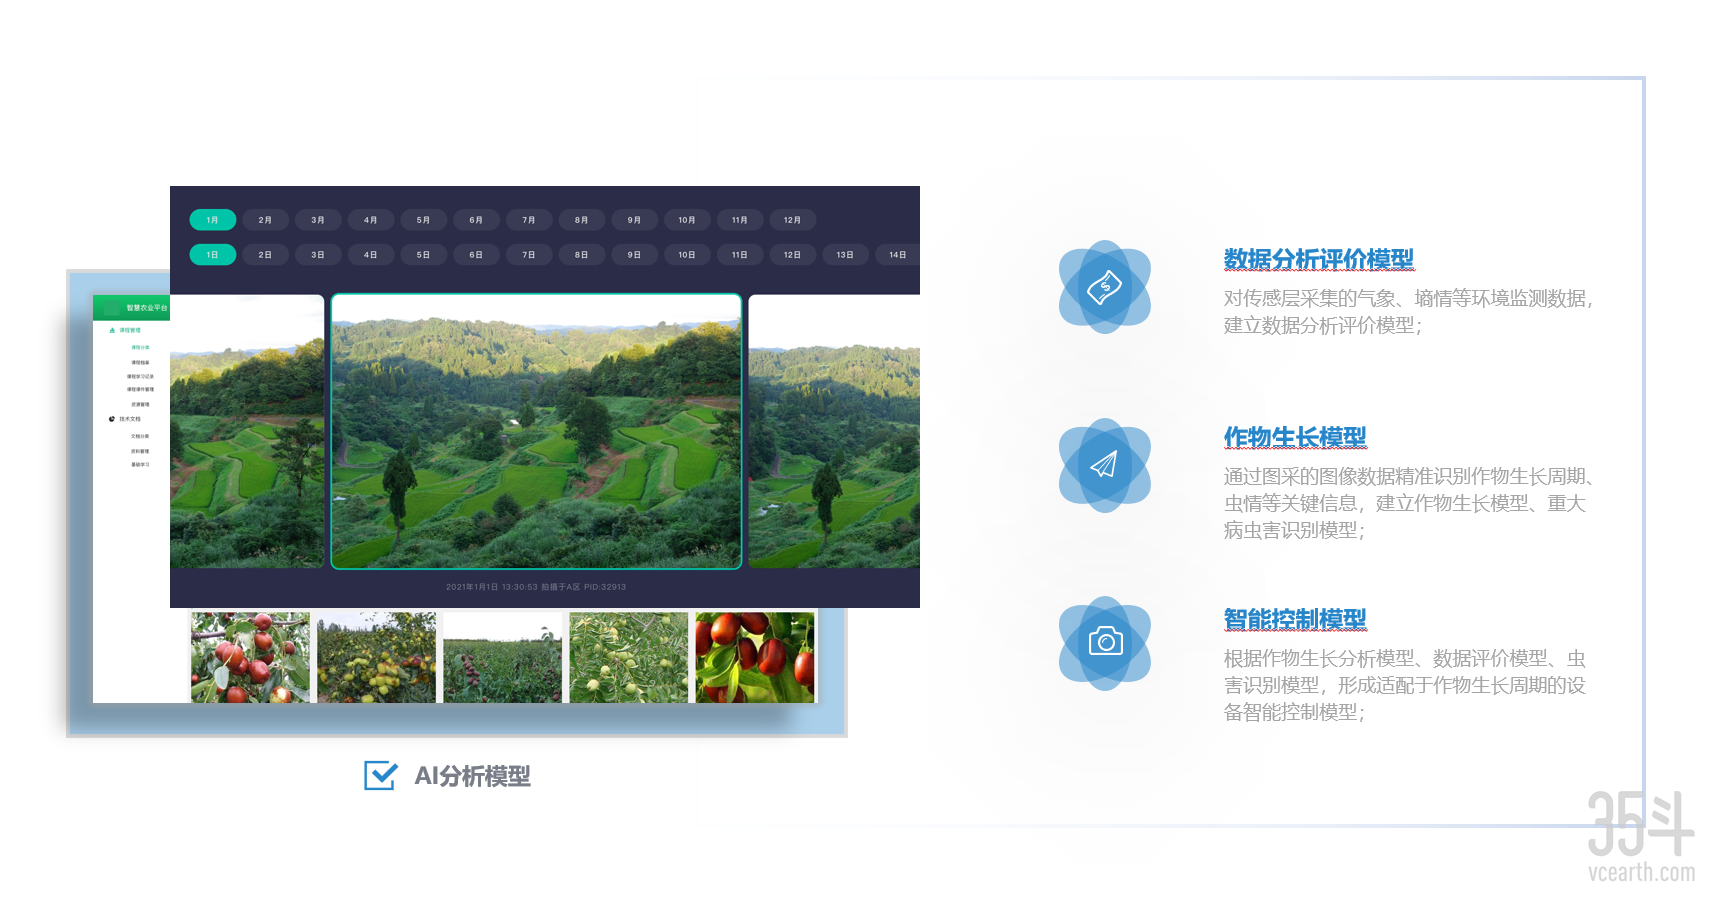Viewport: 1713px width, 897px height.
Task: Switch to the 9日 day pill
Action: coord(635,255)
